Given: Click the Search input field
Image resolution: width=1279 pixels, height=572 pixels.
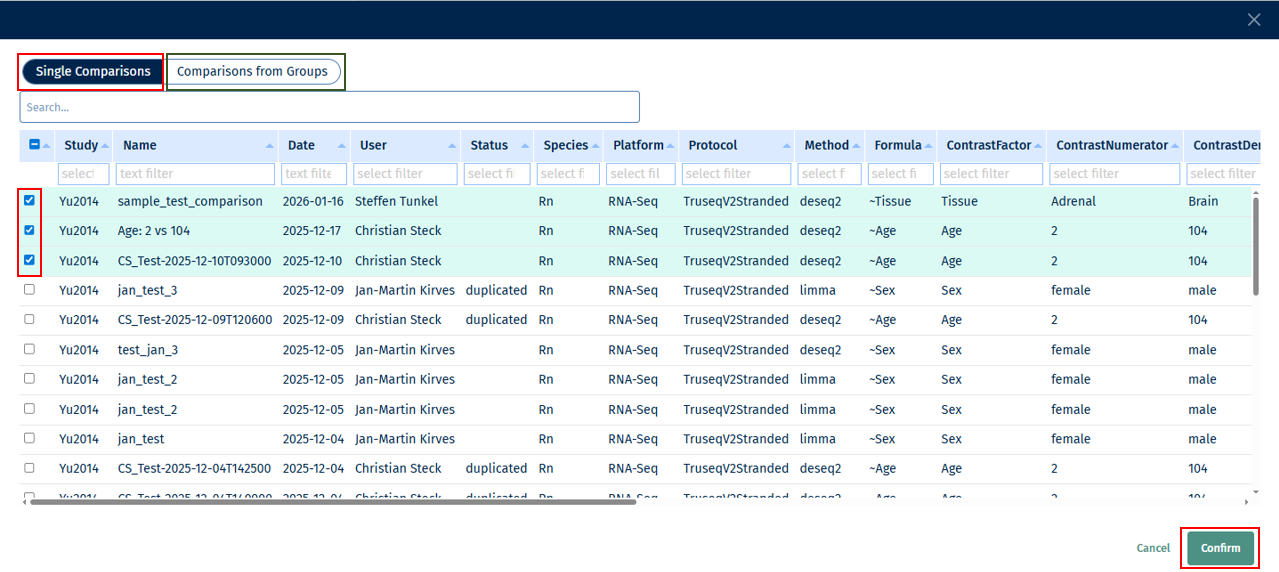Looking at the screenshot, I should (329, 107).
